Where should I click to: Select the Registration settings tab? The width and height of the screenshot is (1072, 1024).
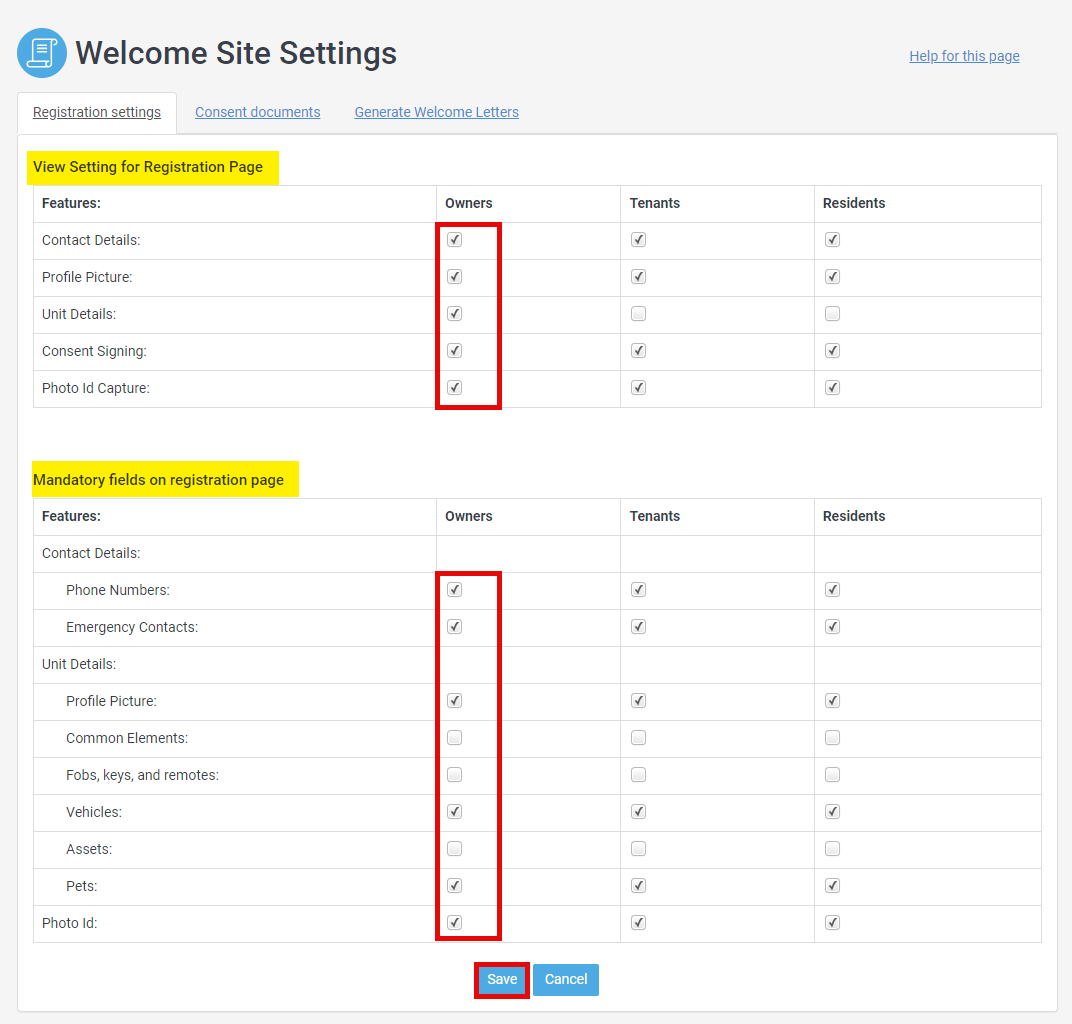click(x=97, y=112)
